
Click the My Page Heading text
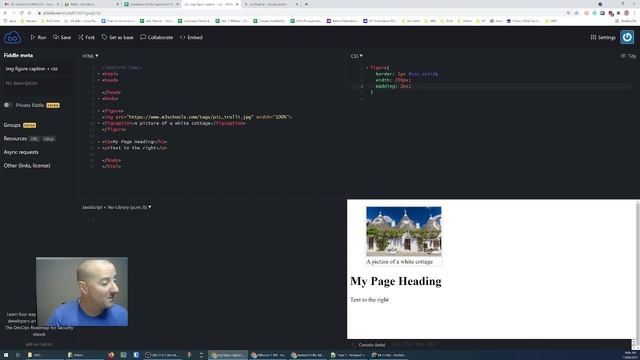pyautogui.click(x=396, y=281)
